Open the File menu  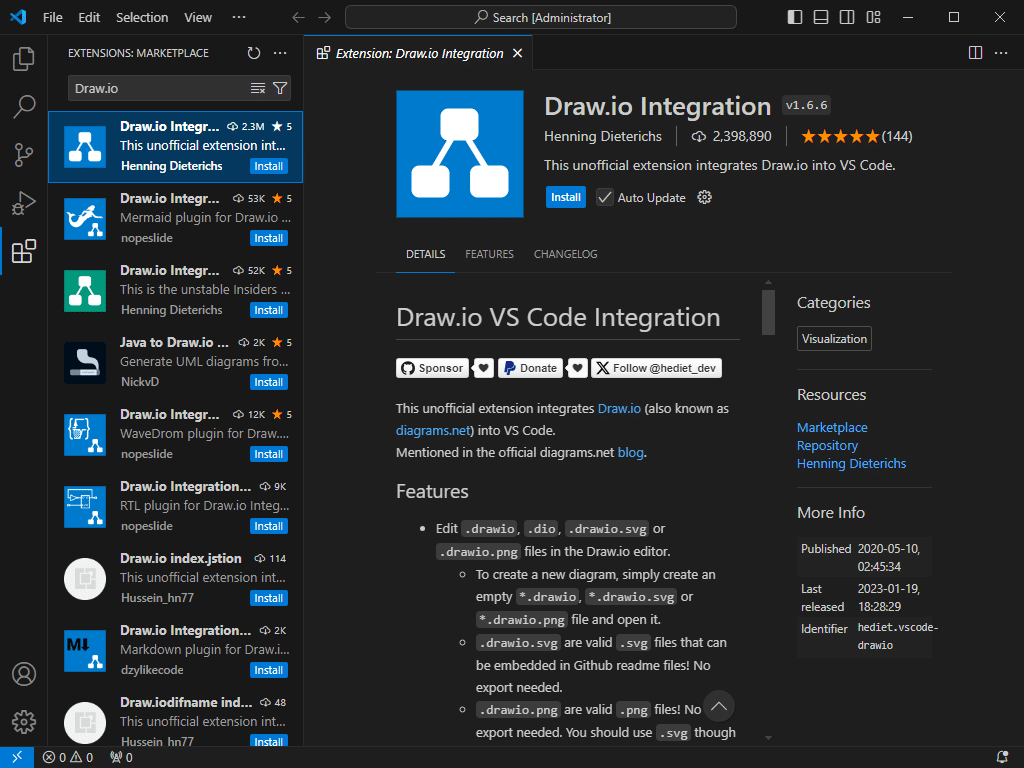pos(52,18)
